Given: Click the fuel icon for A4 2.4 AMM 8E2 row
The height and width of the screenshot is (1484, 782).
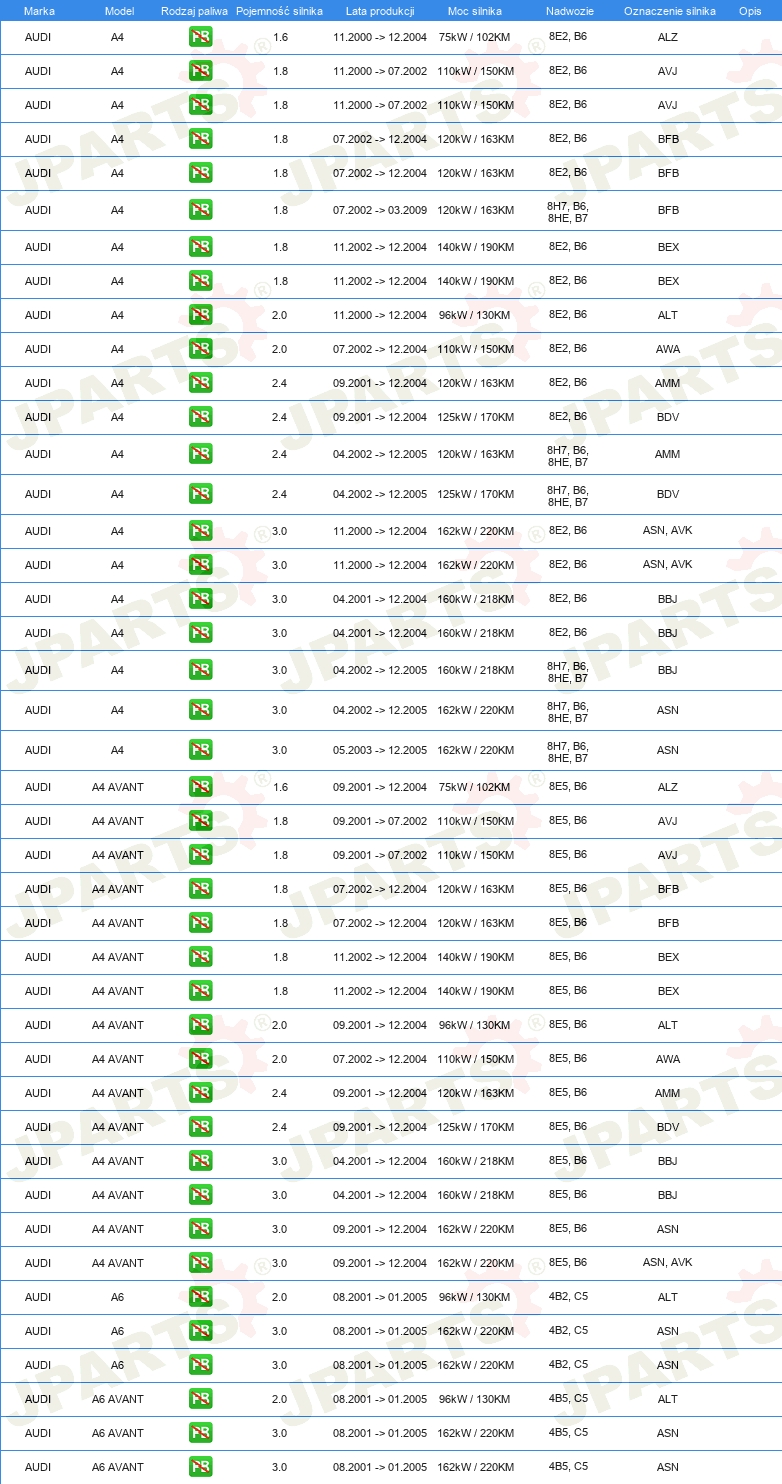Looking at the screenshot, I should click(200, 383).
